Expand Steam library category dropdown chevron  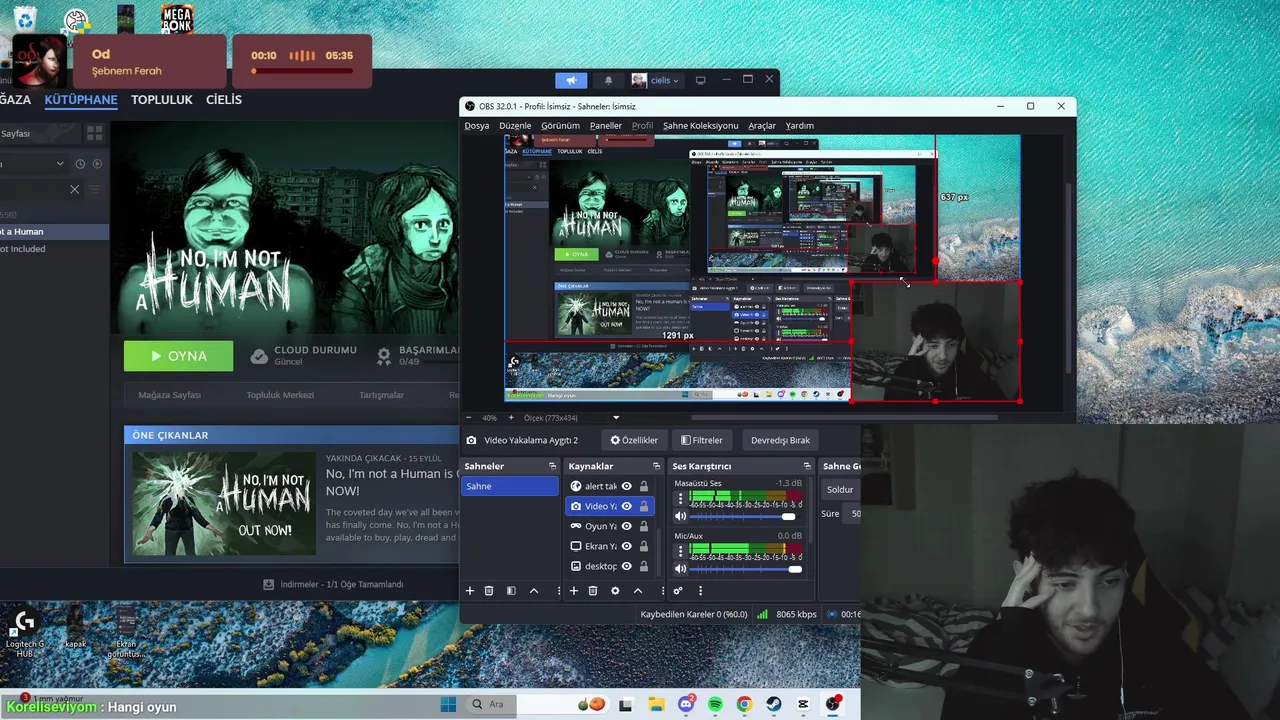[60, 163]
